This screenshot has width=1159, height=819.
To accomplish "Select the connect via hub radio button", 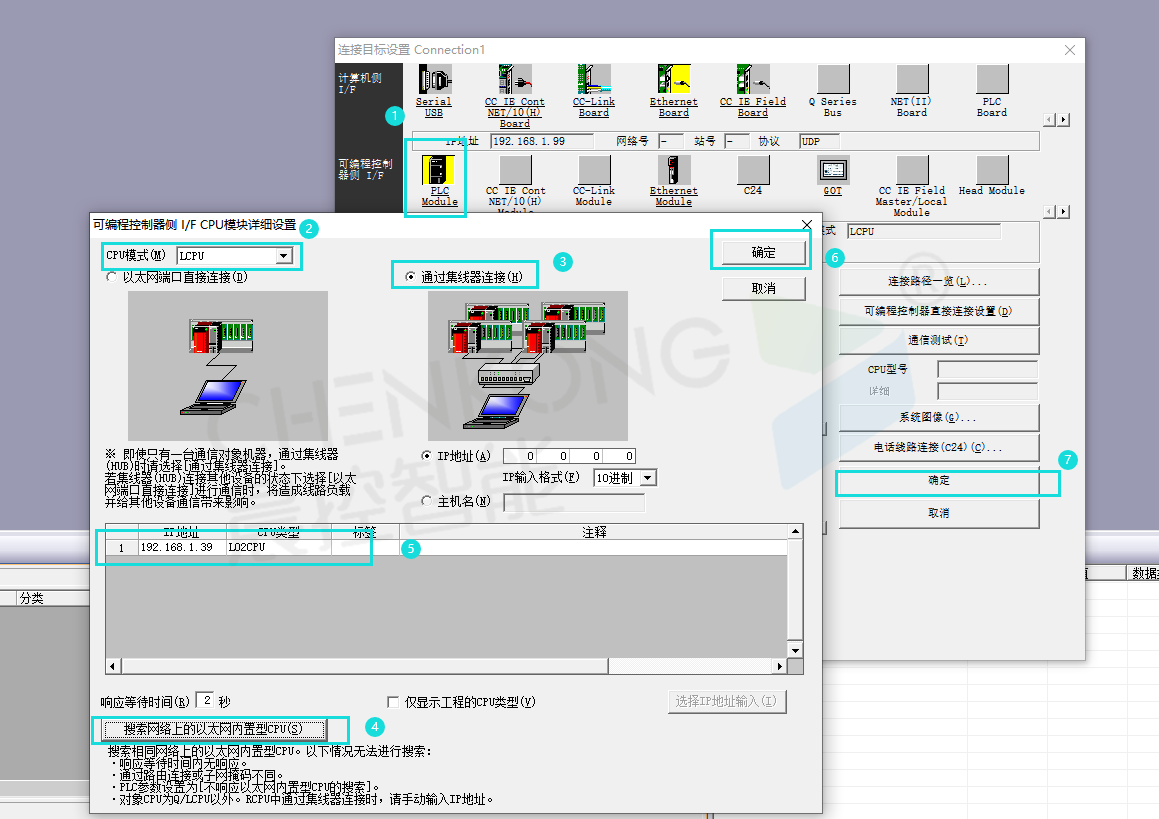I will pos(411,276).
